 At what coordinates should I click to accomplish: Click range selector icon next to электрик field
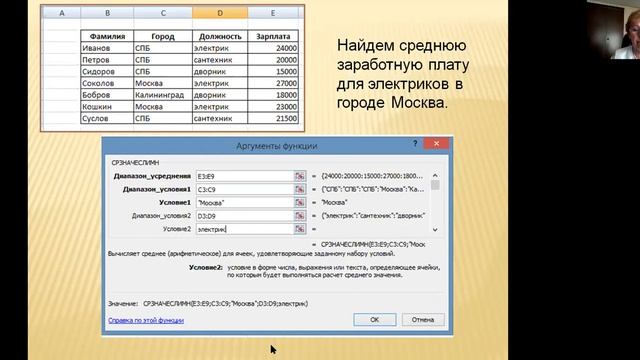300,229
